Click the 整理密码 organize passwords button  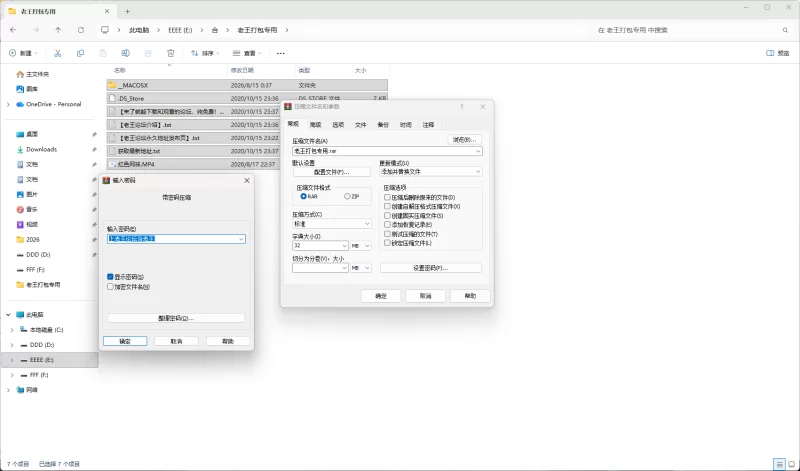[176, 318]
